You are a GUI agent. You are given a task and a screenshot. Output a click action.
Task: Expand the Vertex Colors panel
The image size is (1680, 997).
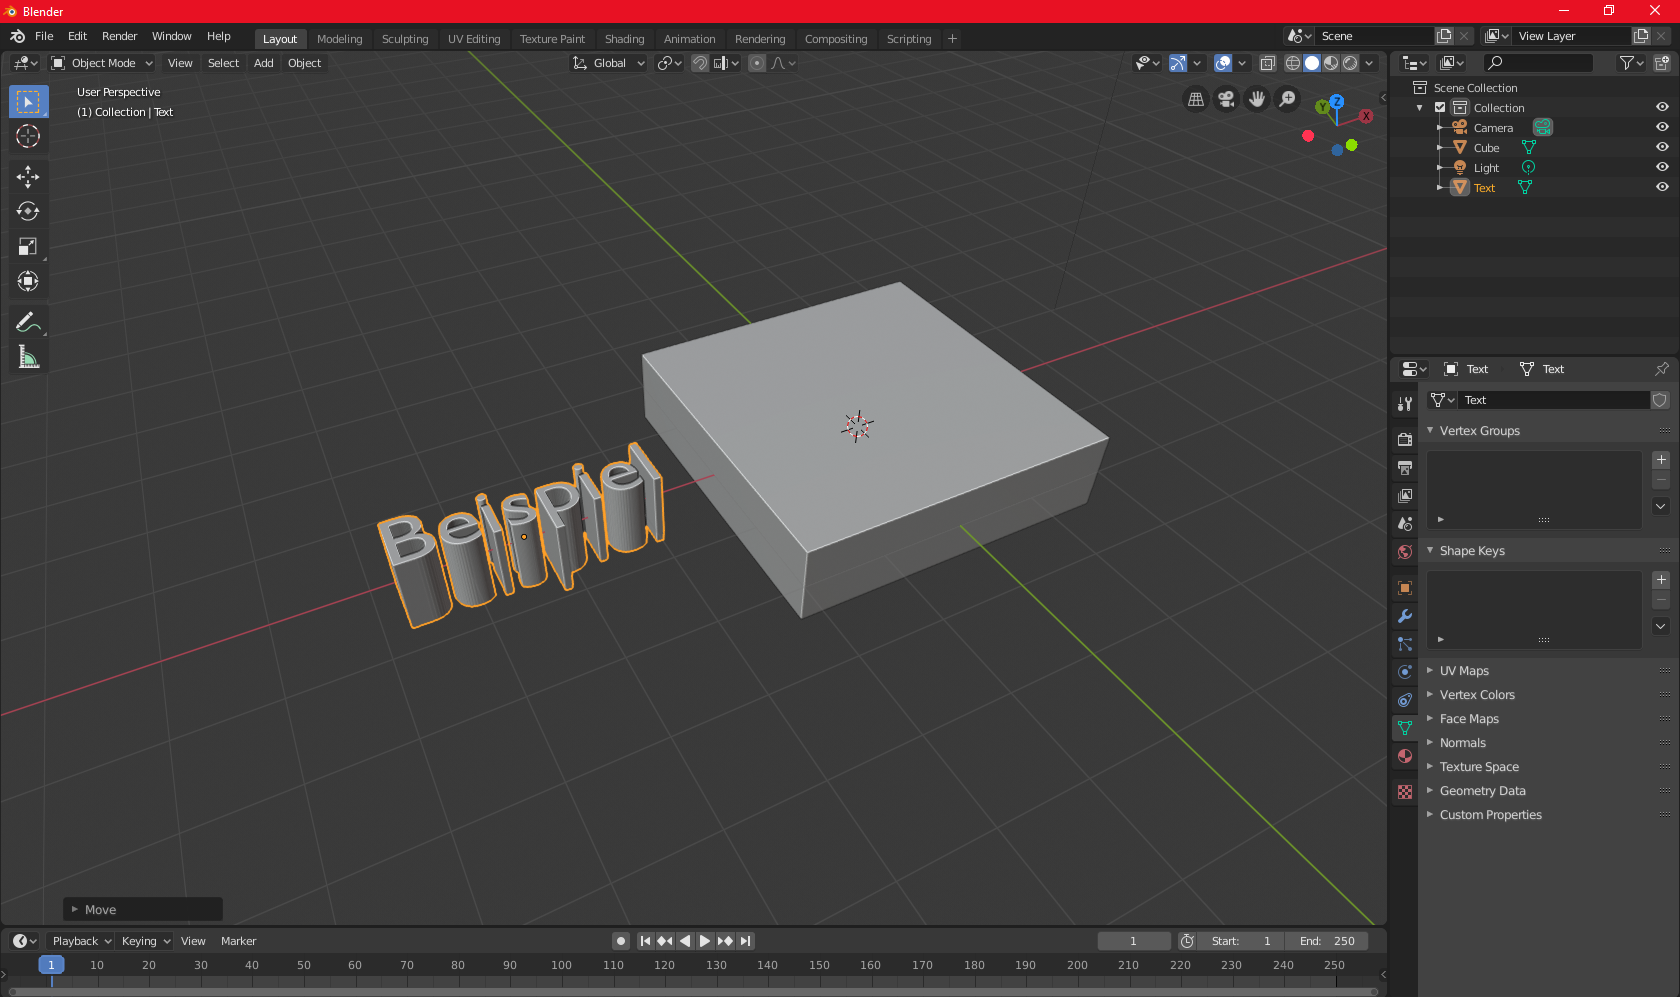coord(1477,695)
